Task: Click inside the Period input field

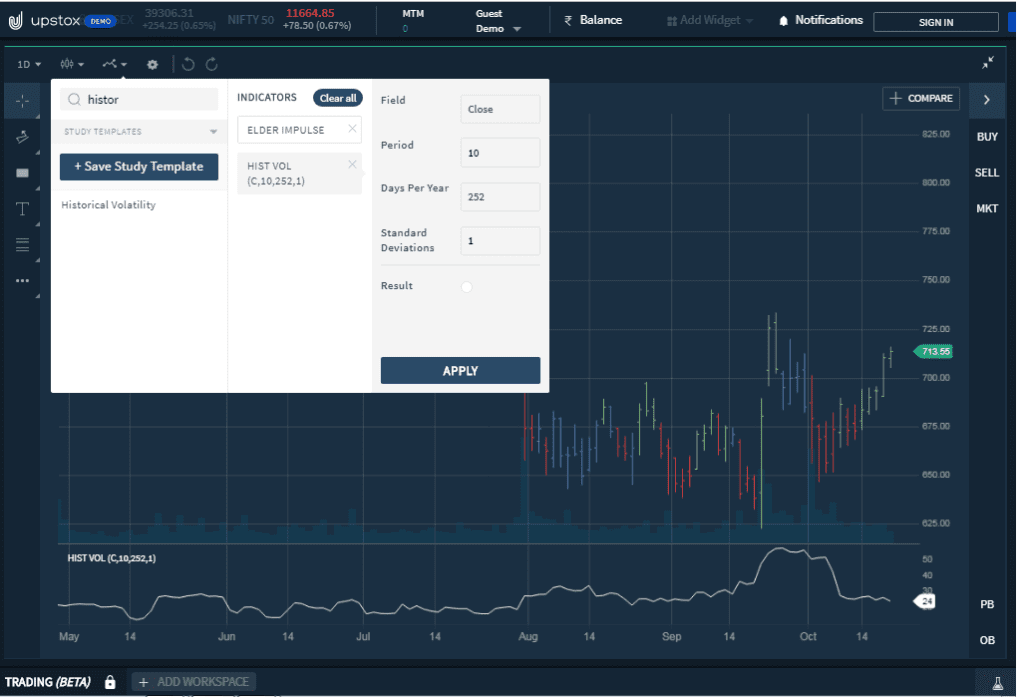Action: (x=500, y=152)
